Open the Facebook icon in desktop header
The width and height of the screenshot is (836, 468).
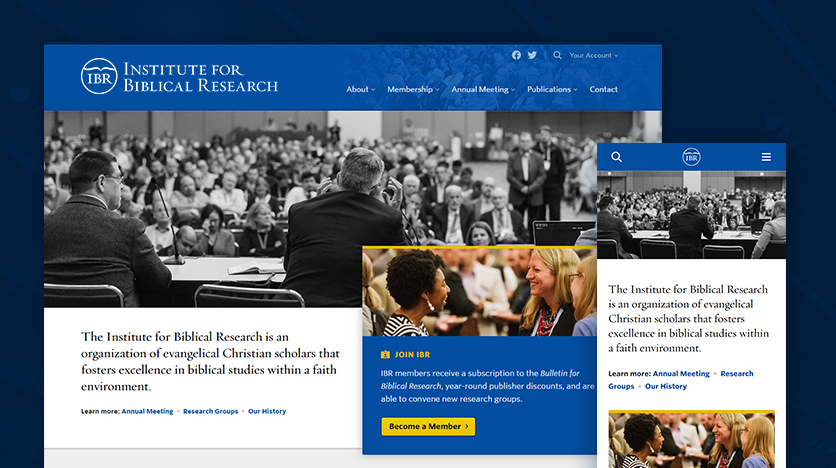[516, 55]
